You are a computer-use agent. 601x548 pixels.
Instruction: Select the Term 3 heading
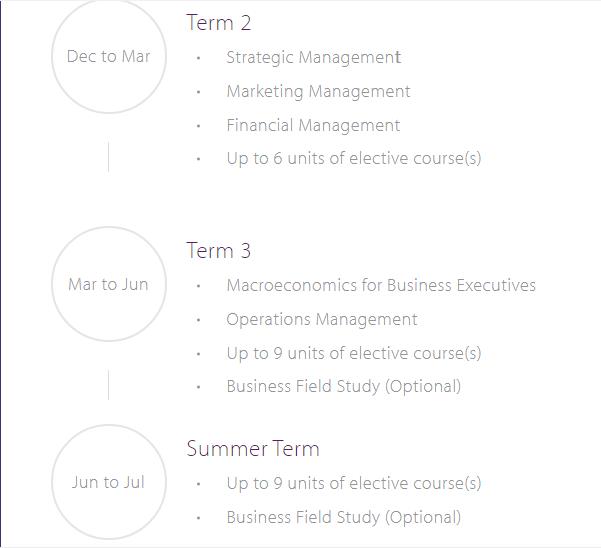(218, 251)
